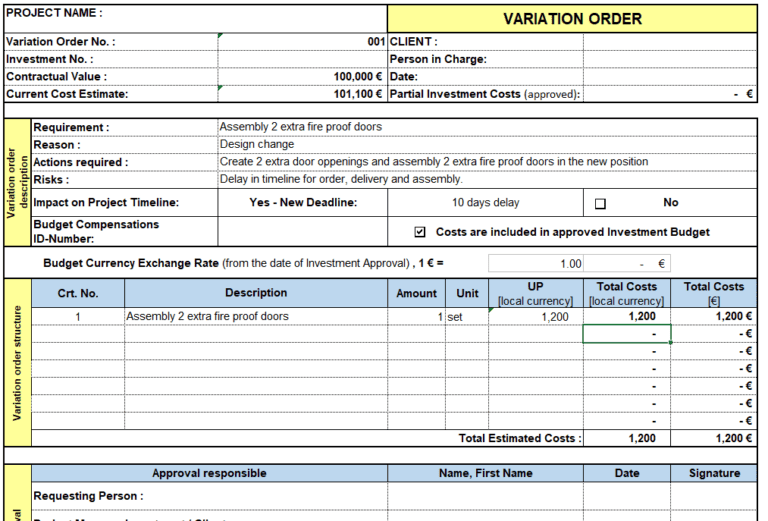Click the 'Total Costs [€]' column header
Viewport: 768px width, 521px height.
[x=714, y=293]
